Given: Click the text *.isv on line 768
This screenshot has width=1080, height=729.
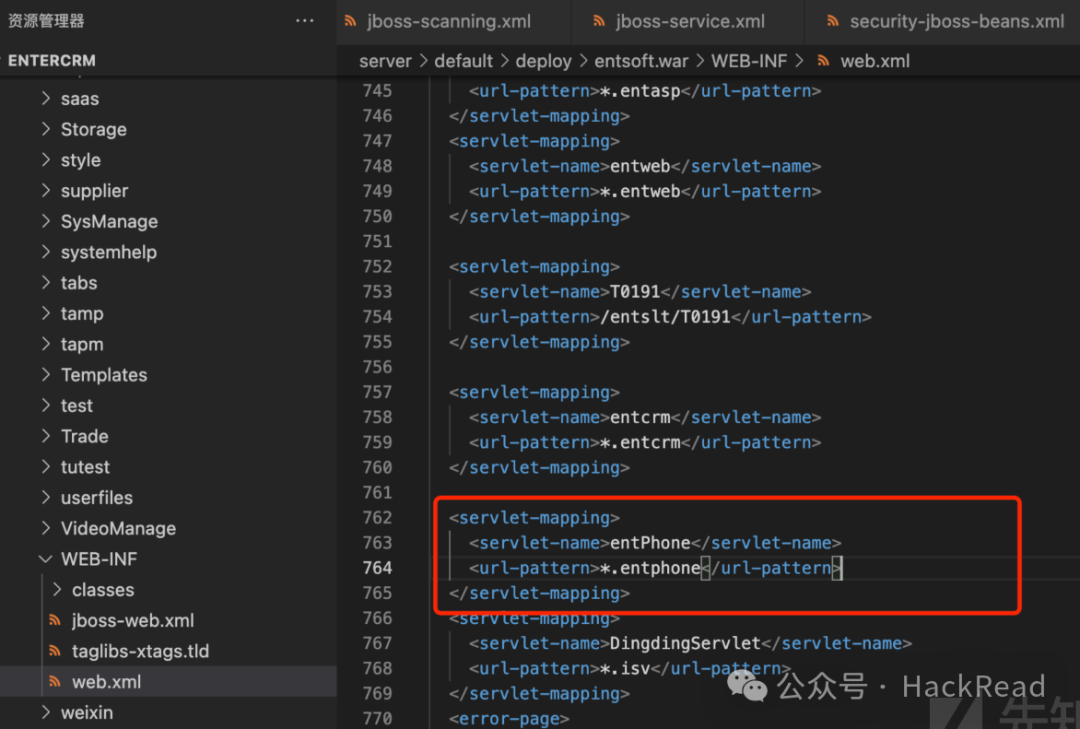Looking at the screenshot, I should point(625,668).
